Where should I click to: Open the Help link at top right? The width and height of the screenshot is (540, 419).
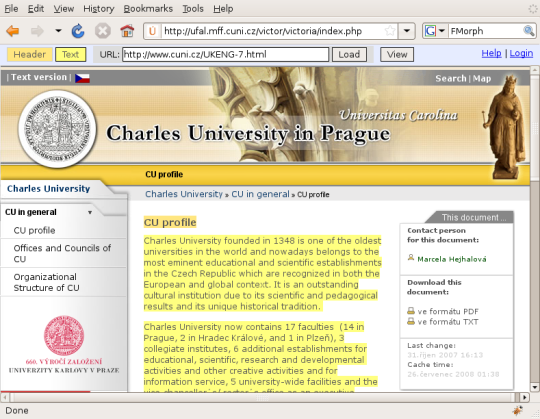491,53
